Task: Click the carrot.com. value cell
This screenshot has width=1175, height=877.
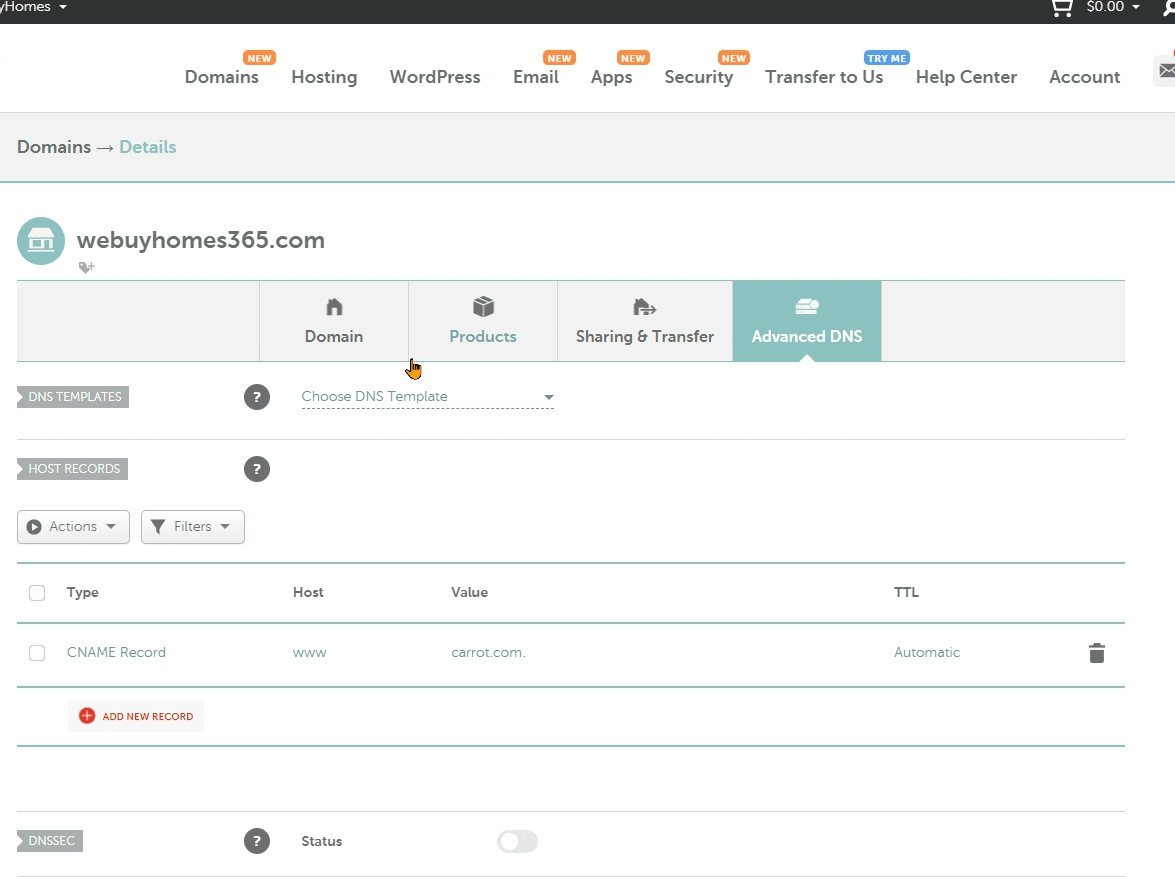Action: point(488,653)
